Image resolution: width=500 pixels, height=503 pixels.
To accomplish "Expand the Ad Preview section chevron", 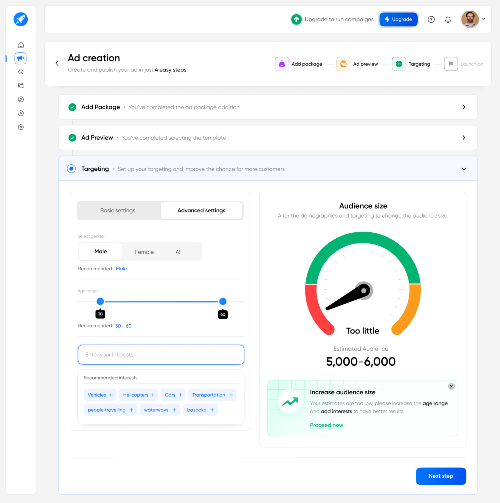I will point(464,138).
